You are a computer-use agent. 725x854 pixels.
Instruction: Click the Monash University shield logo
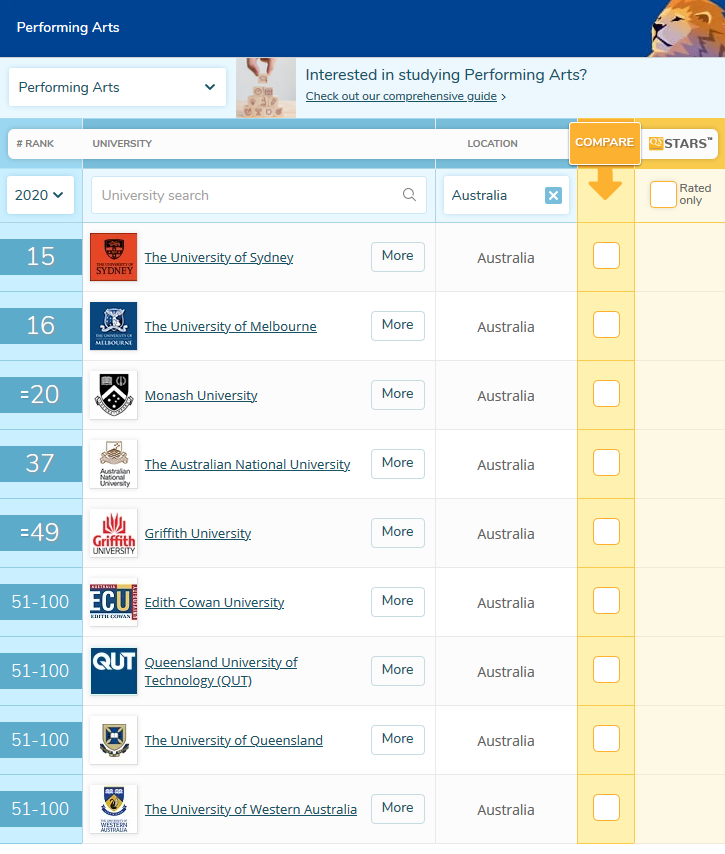click(x=113, y=395)
